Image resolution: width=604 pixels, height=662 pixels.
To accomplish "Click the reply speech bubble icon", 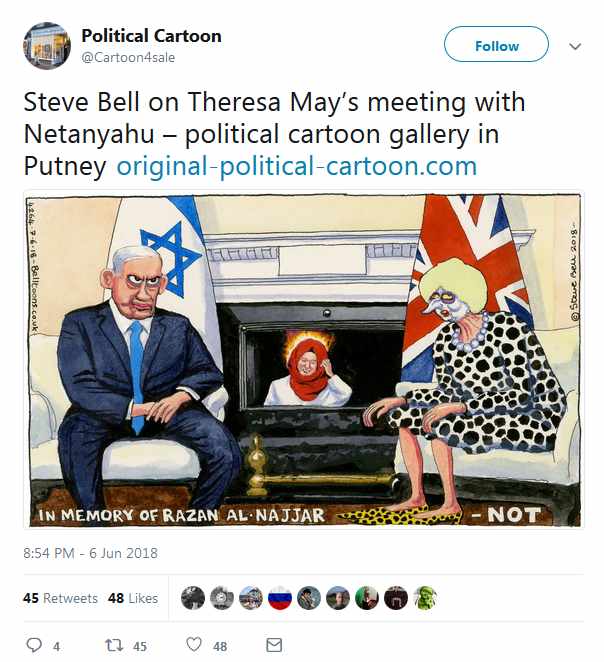I will coord(33,646).
